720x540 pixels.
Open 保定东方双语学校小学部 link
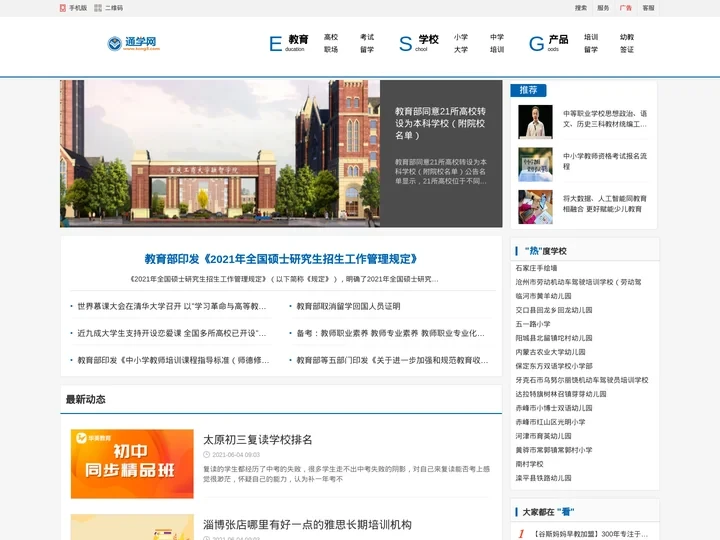554,366
